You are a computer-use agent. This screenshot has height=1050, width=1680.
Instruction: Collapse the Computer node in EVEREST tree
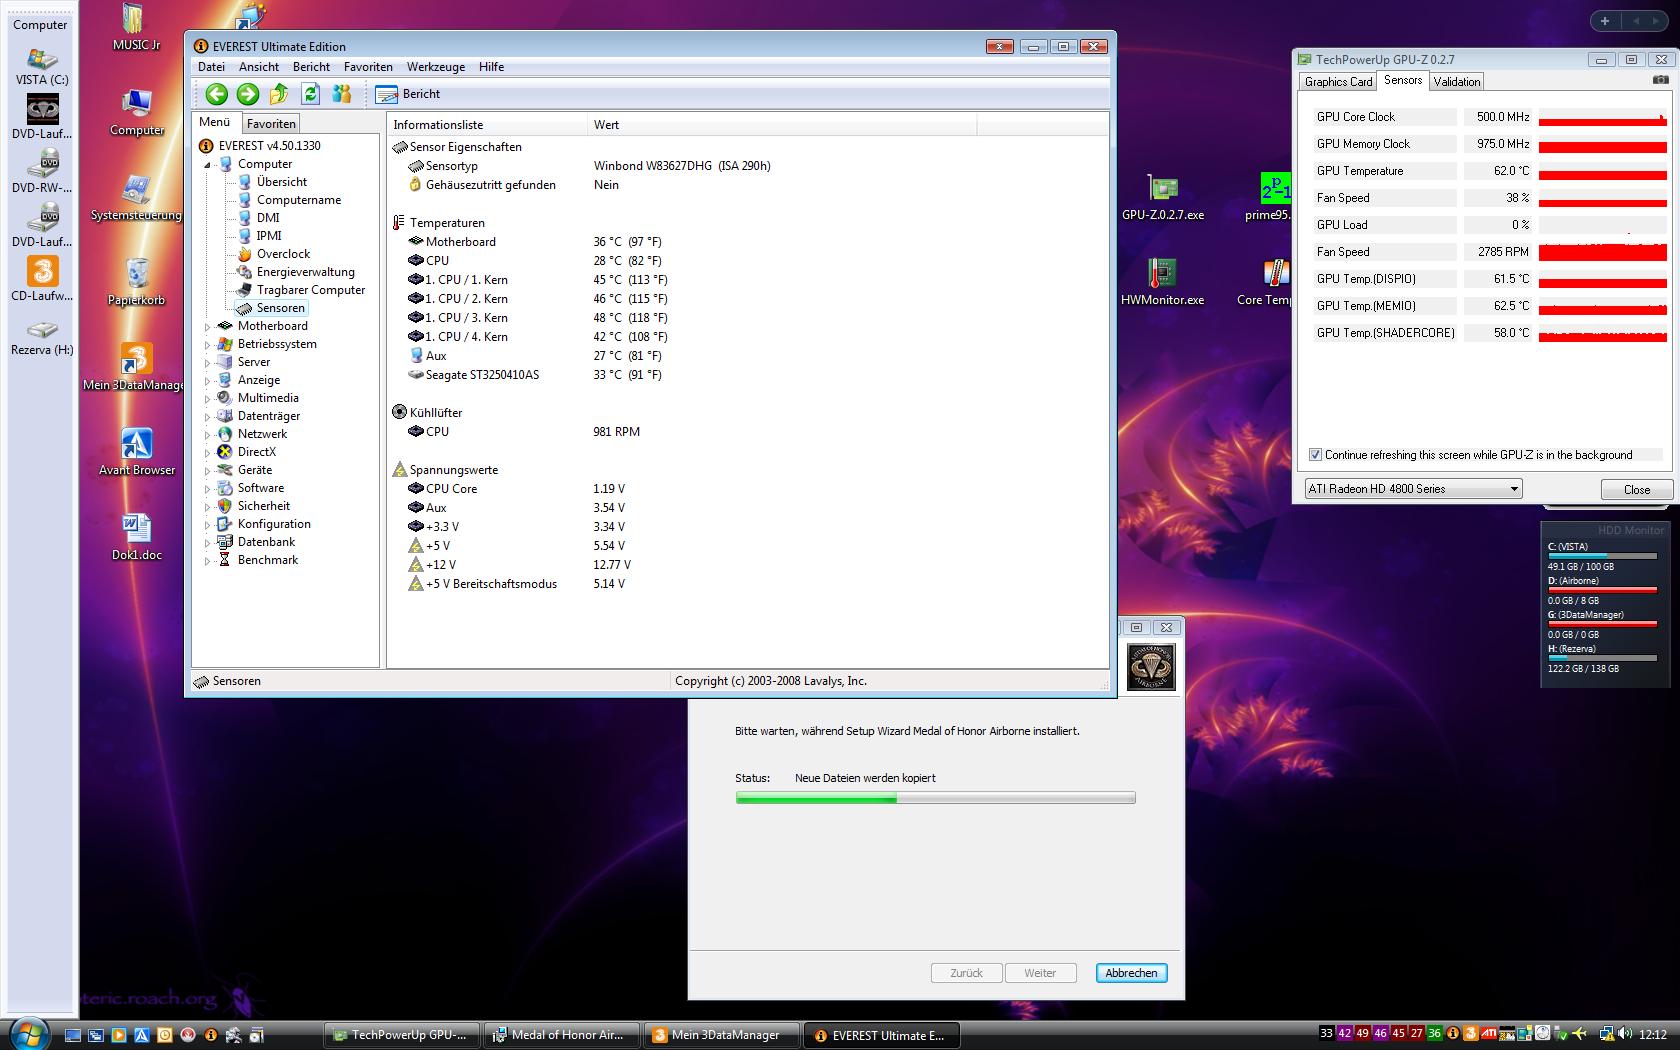pyautogui.click(x=207, y=164)
